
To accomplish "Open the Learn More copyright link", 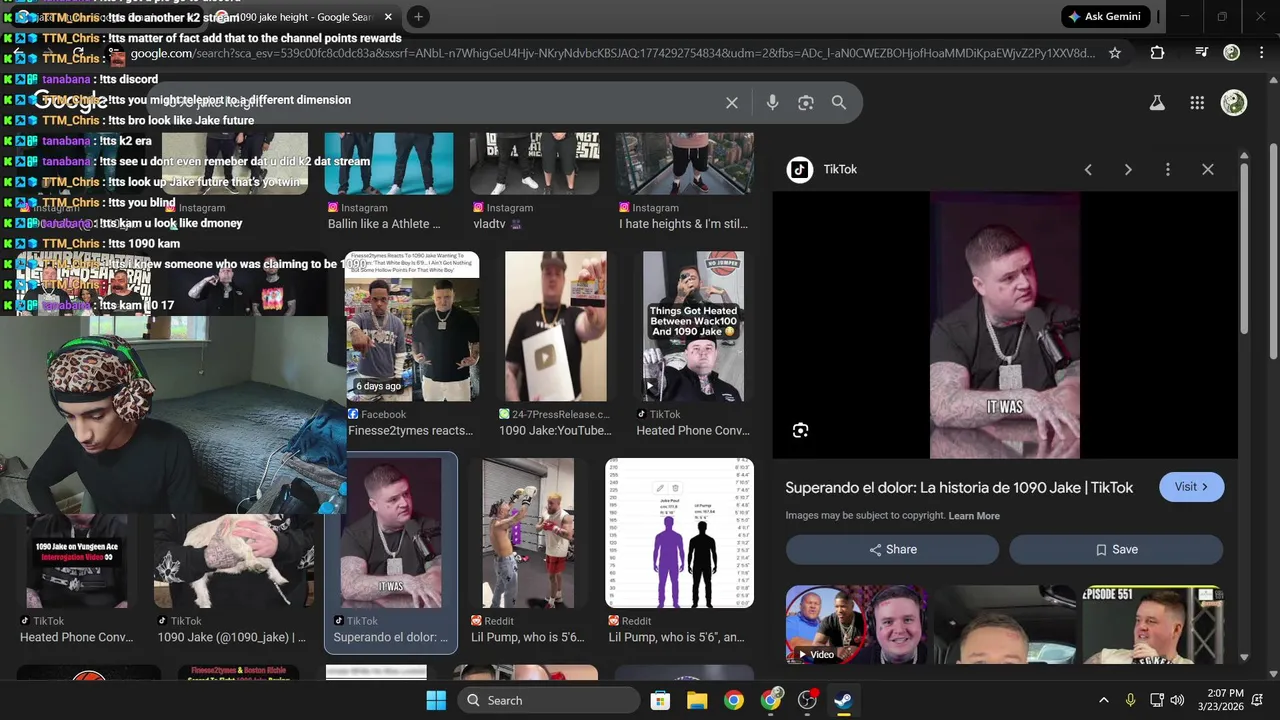I will tap(974, 516).
